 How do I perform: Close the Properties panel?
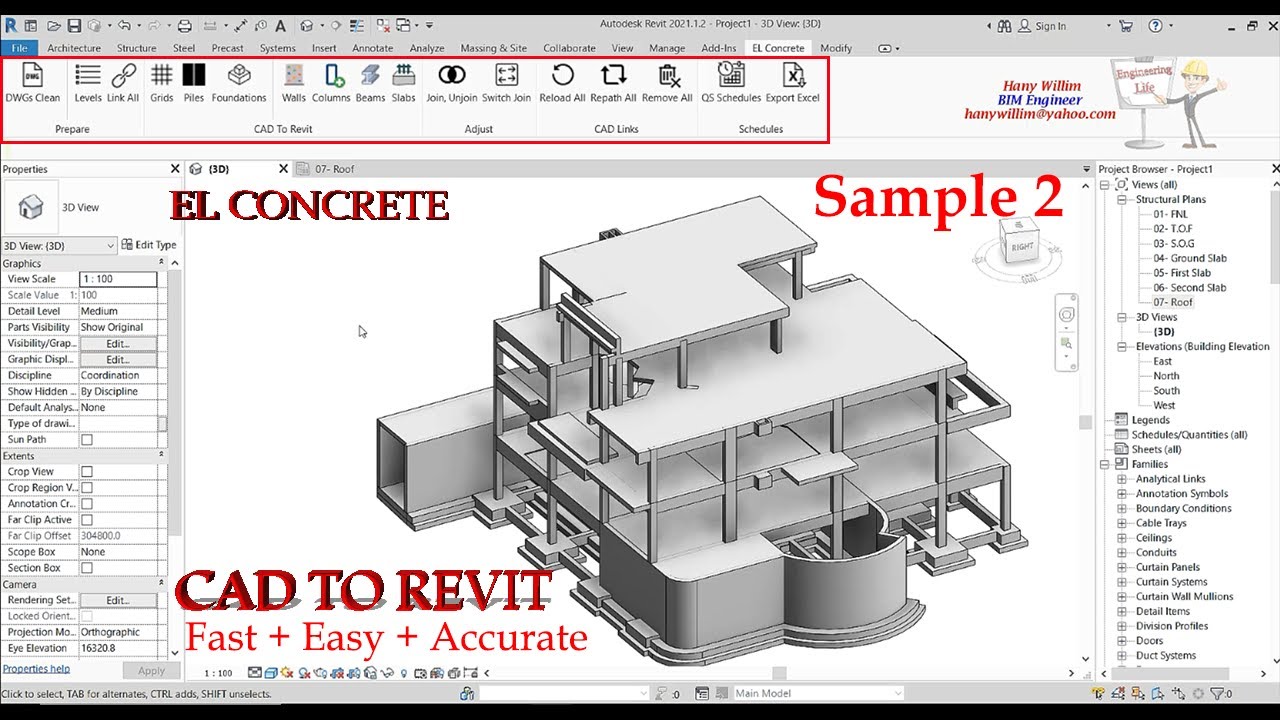tap(175, 169)
